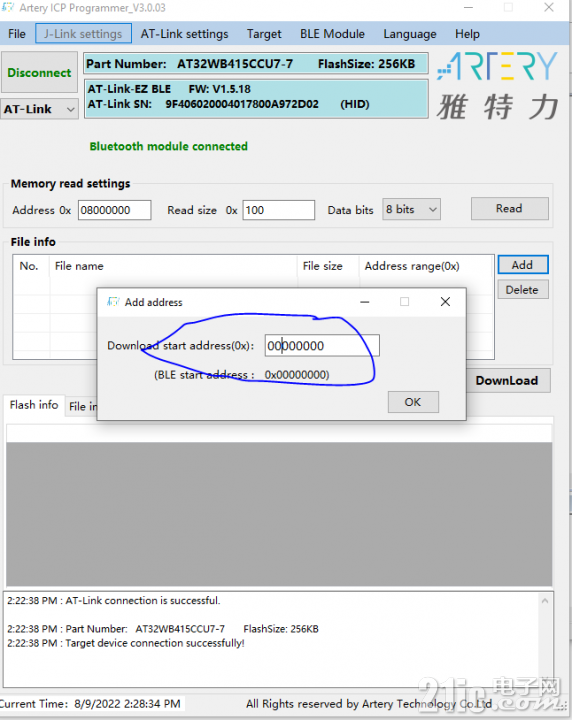The height and width of the screenshot is (720, 572).
Task: Click the log scrollbar up arrow
Action: click(x=545, y=601)
